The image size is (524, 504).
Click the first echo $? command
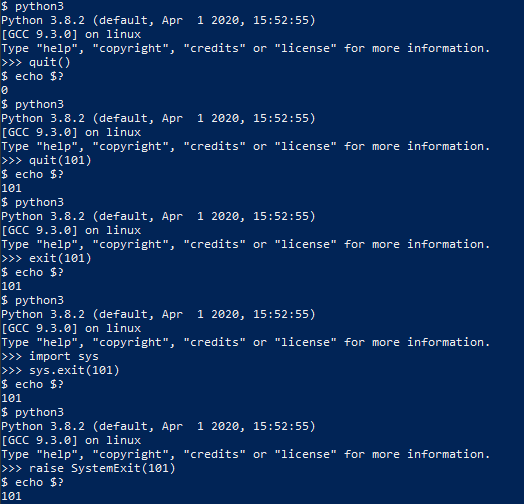pyautogui.click(x=32, y=77)
